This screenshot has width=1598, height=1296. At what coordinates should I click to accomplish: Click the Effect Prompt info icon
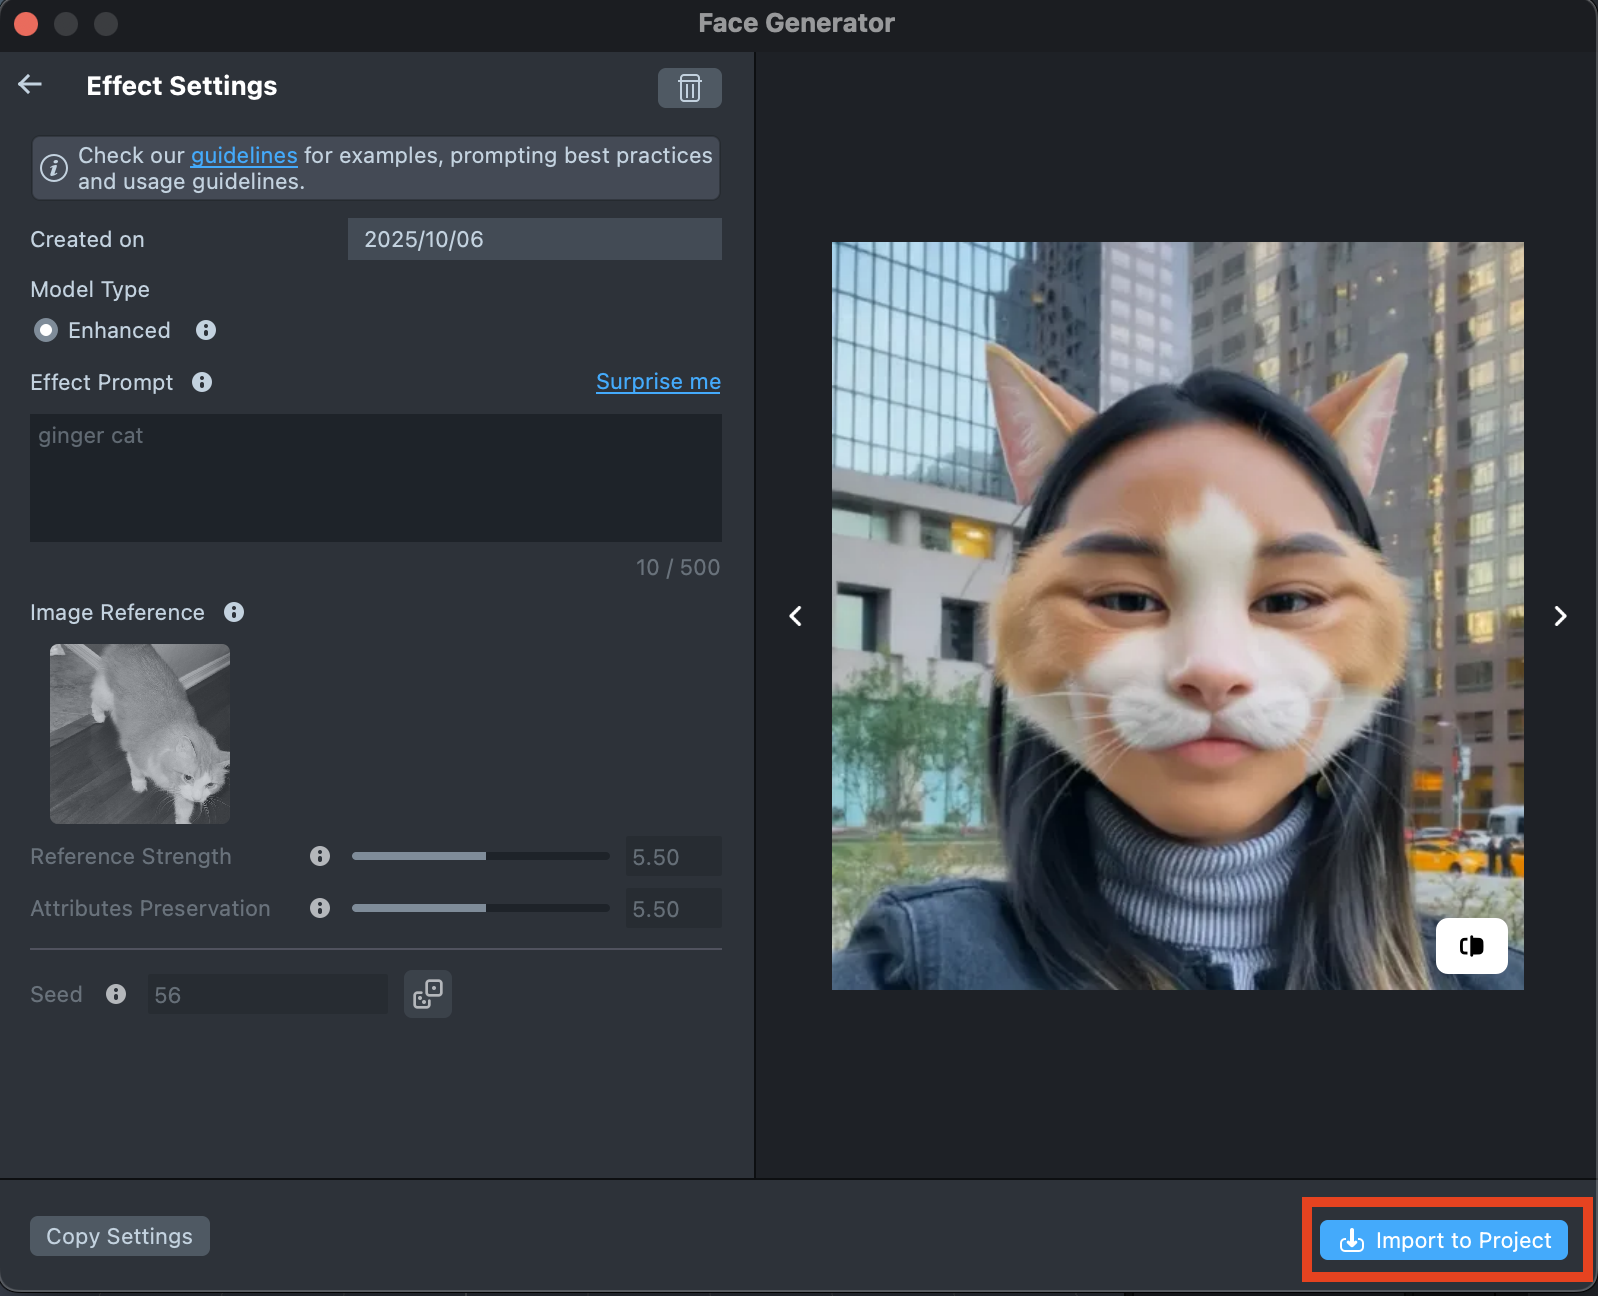pos(202,382)
